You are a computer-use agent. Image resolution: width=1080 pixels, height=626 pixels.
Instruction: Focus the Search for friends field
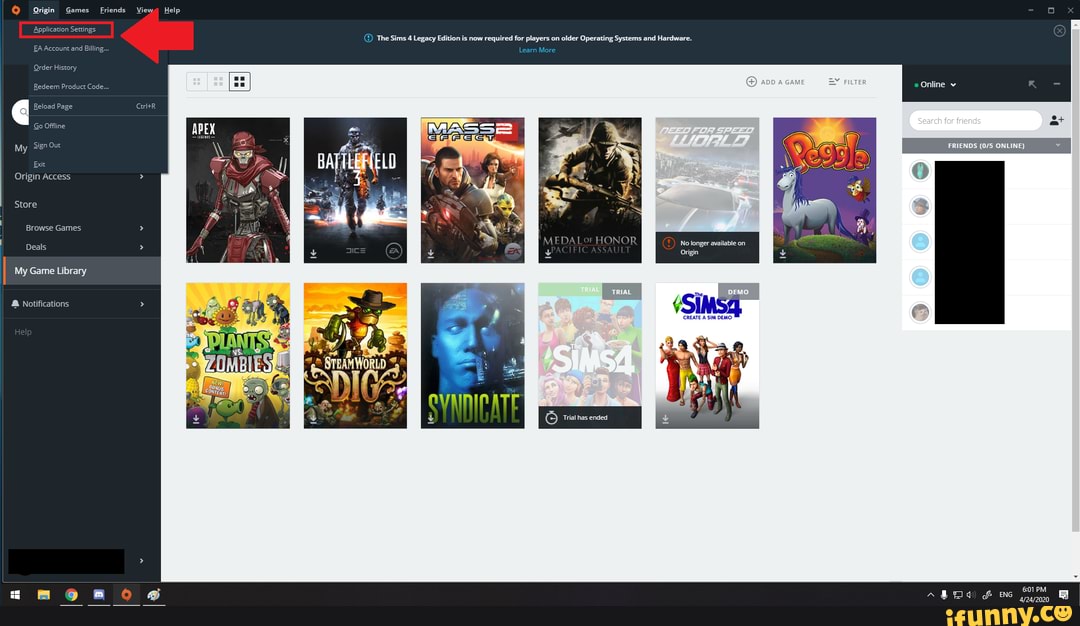[x=975, y=121]
